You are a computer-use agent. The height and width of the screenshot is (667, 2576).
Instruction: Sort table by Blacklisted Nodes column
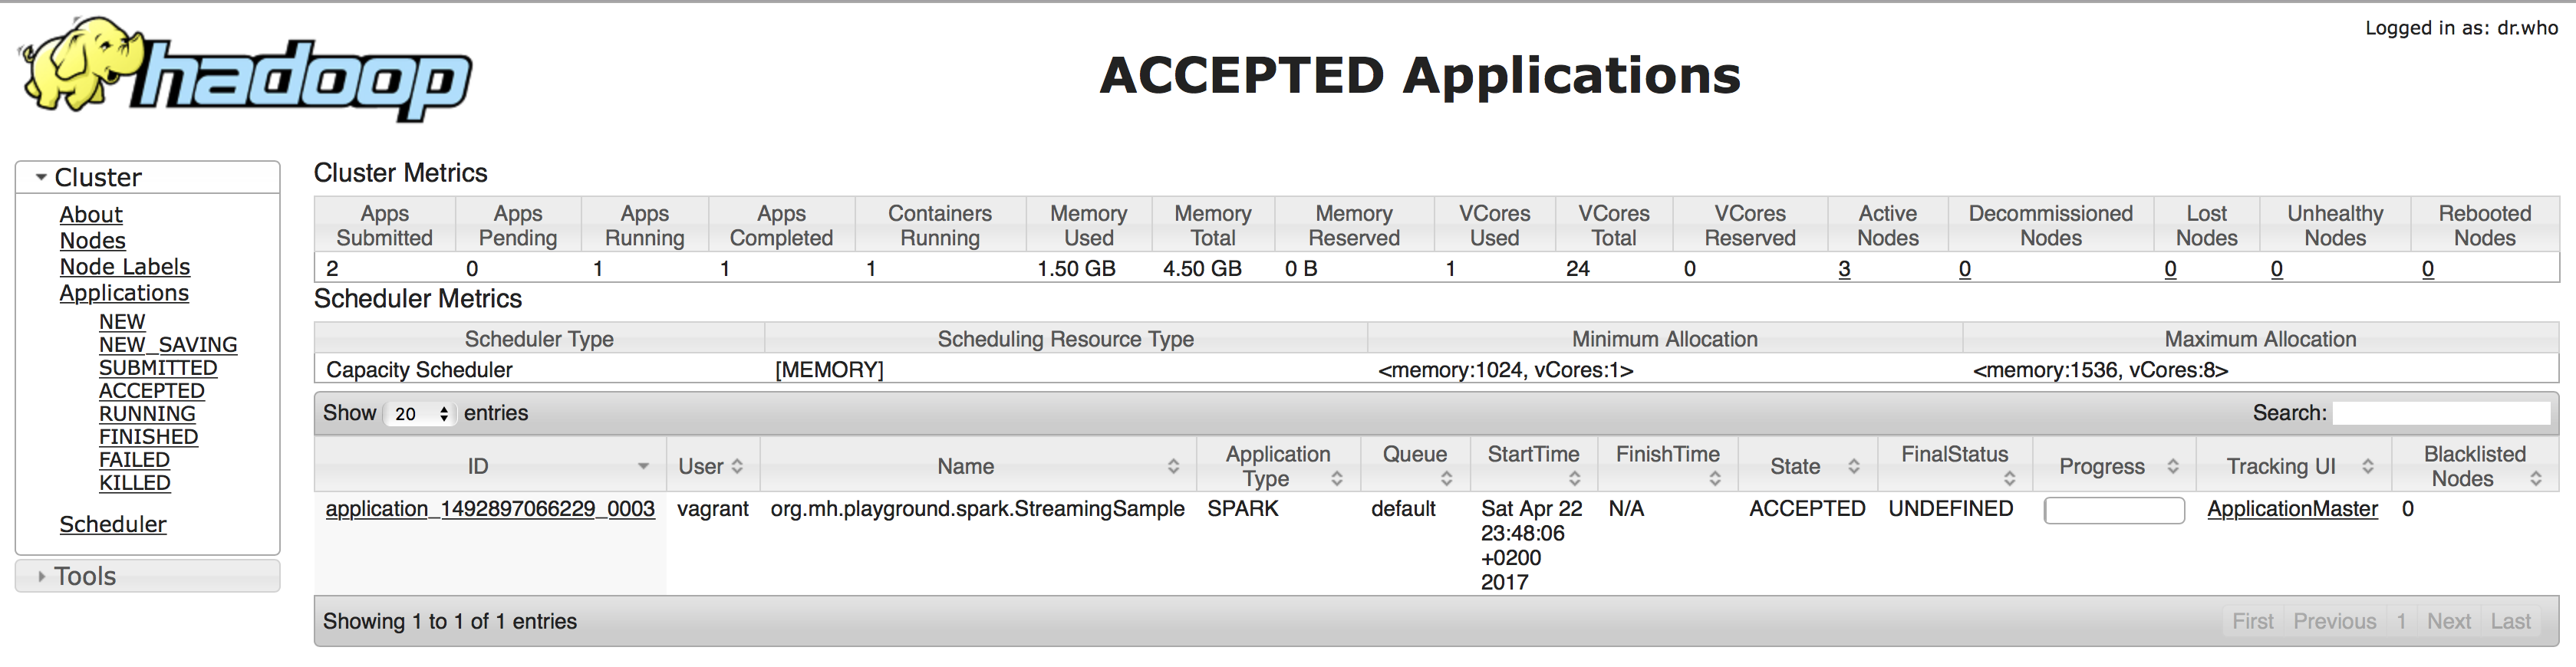[2475, 466]
